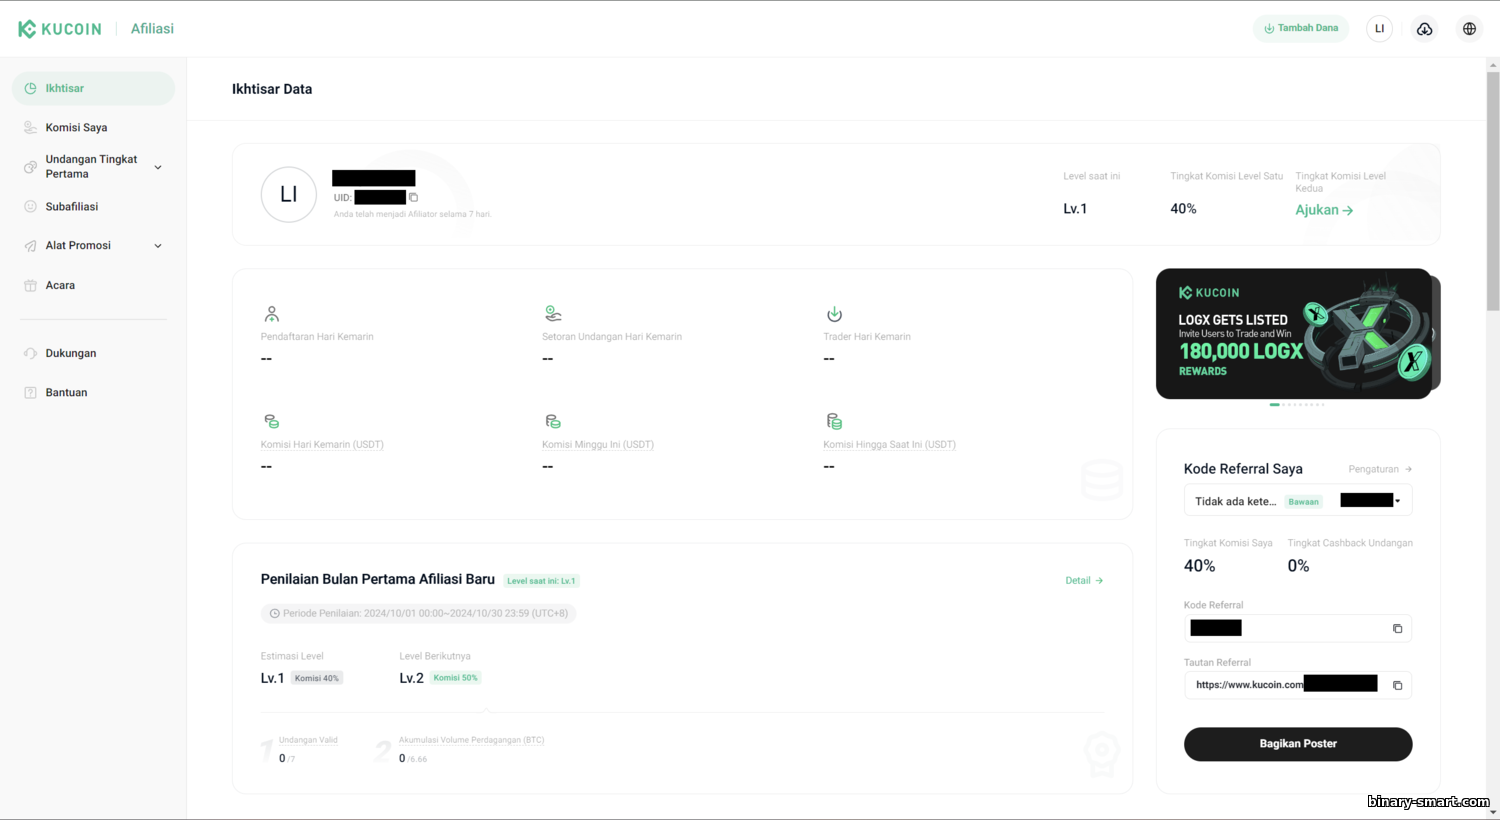Select the first banner carousel dot
Image resolution: width=1500 pixels, height=820 pixels.
(x=1275, y=404)
